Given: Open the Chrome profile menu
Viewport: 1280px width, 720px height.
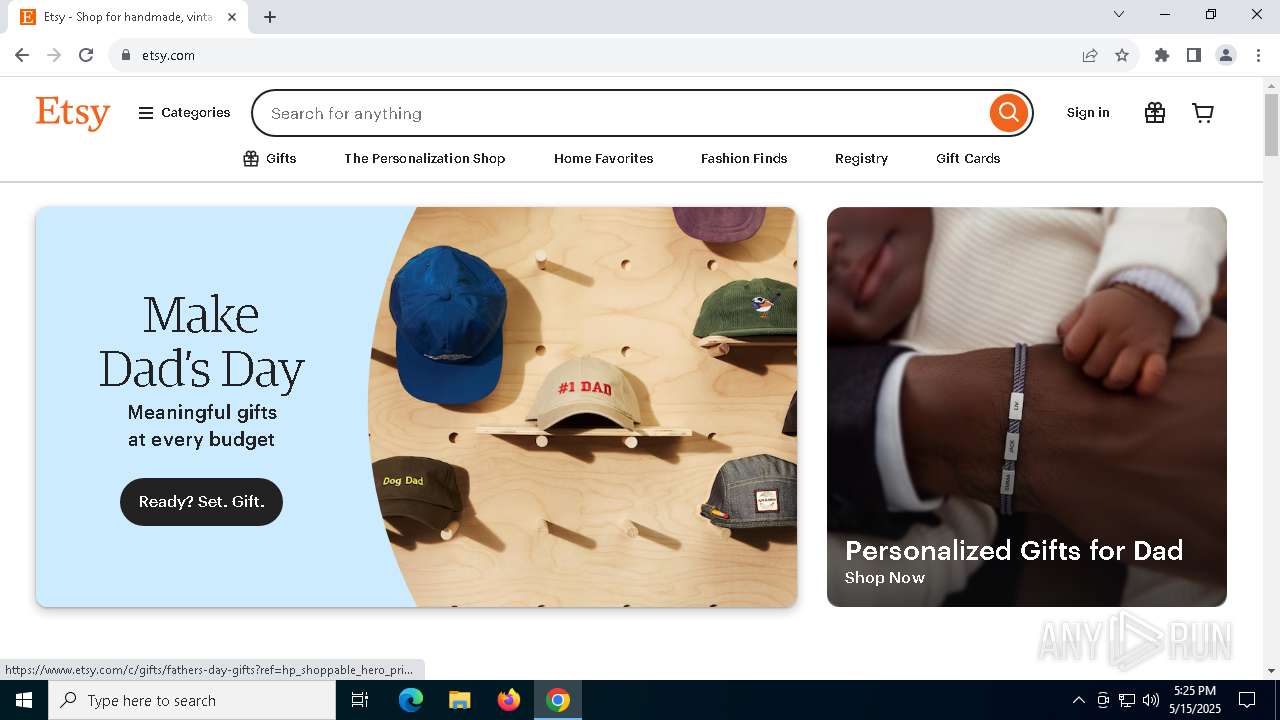Looking at the screenshot, I should [x=1226, y=55].
